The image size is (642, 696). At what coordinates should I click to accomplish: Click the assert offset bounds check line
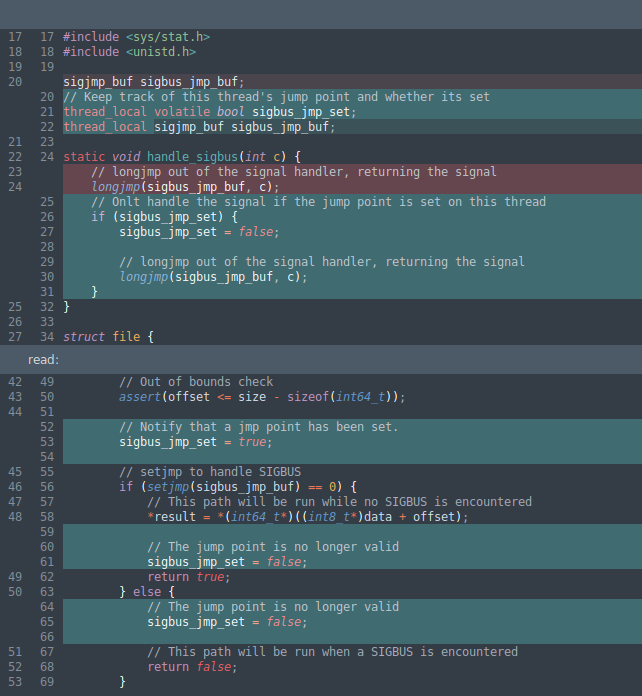[262, 397]
